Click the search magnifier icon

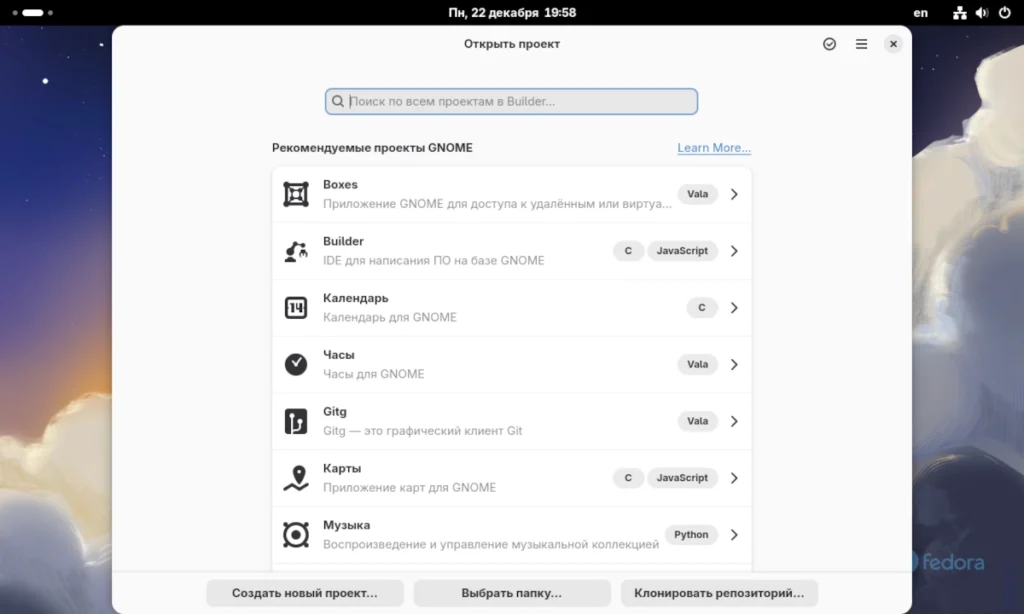coord(338,101)
